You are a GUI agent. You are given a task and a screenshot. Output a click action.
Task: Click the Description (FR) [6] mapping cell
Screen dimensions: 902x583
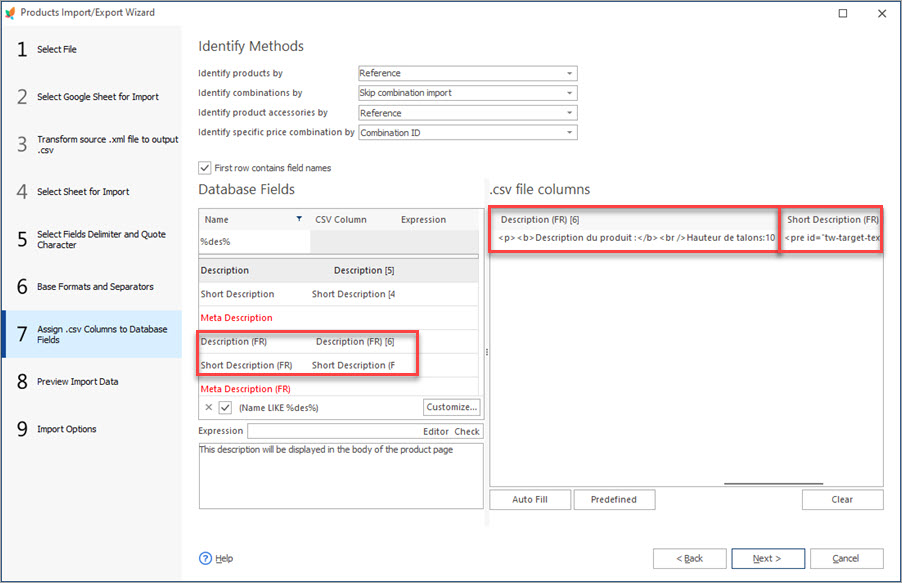355,342
